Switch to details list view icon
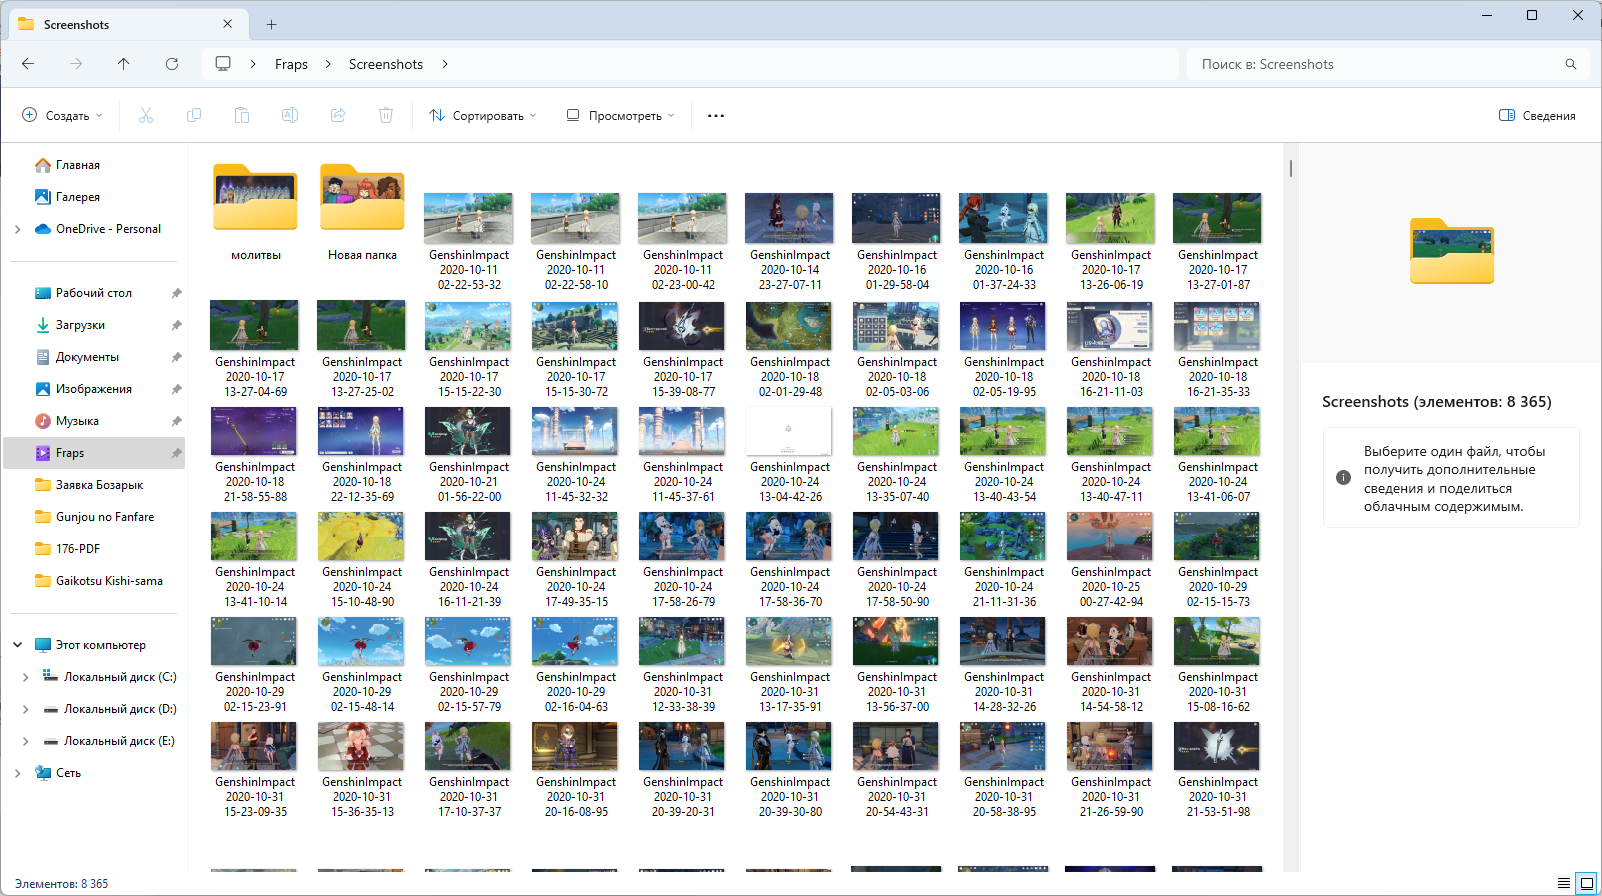Viewport: 1602px width, 896px height. pos(1564,884)
